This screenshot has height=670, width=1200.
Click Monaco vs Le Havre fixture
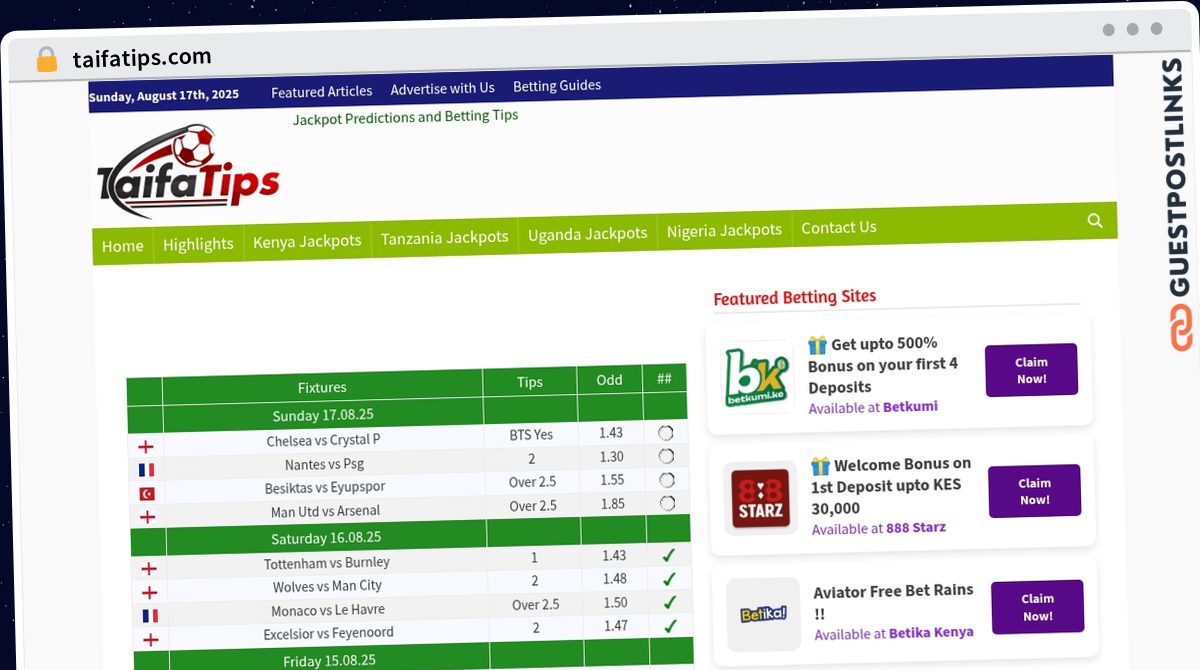[x=328, y=610]
